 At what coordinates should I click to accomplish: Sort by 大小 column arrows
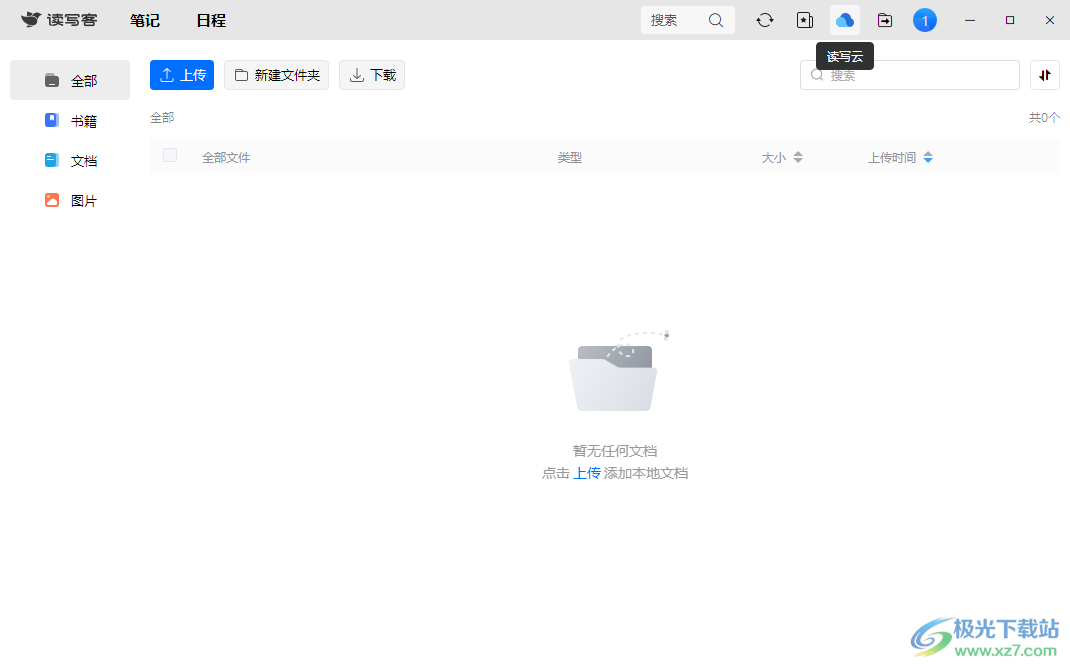click(x=798, y=158)
